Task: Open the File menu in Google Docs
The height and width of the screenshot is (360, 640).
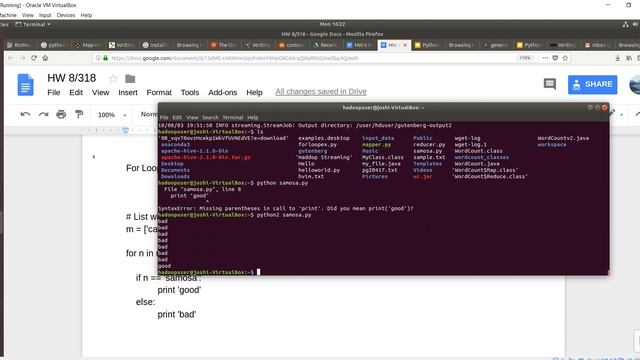Action: [x=53, y=93]
